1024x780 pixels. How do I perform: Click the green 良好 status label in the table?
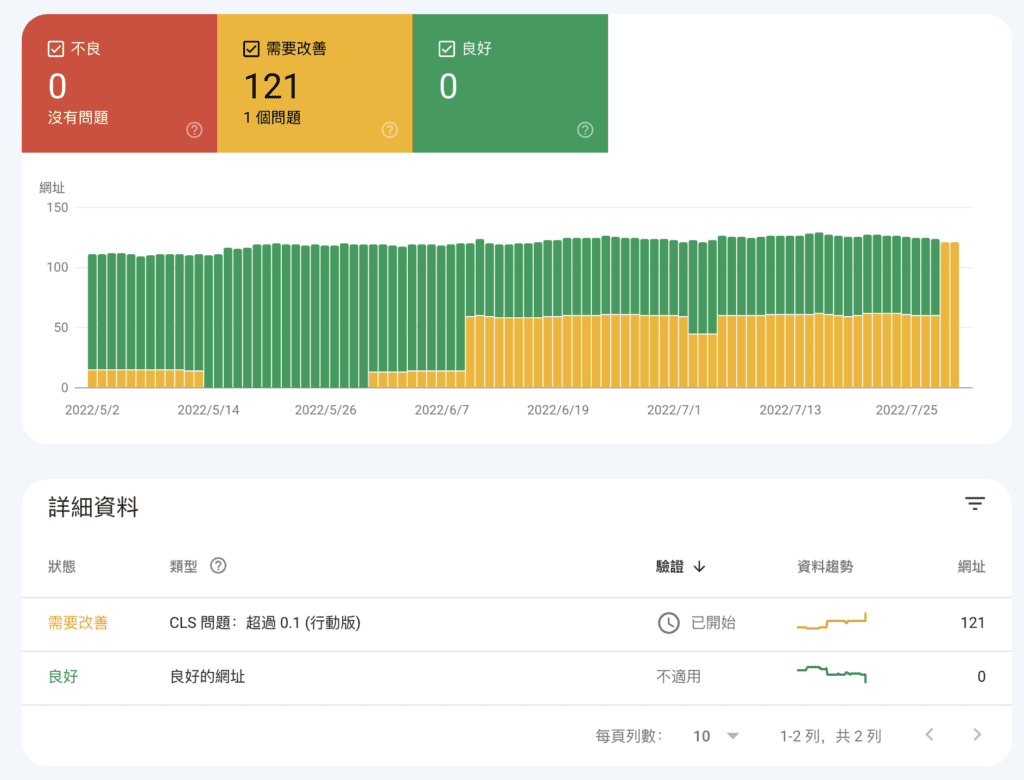point(63,677)
